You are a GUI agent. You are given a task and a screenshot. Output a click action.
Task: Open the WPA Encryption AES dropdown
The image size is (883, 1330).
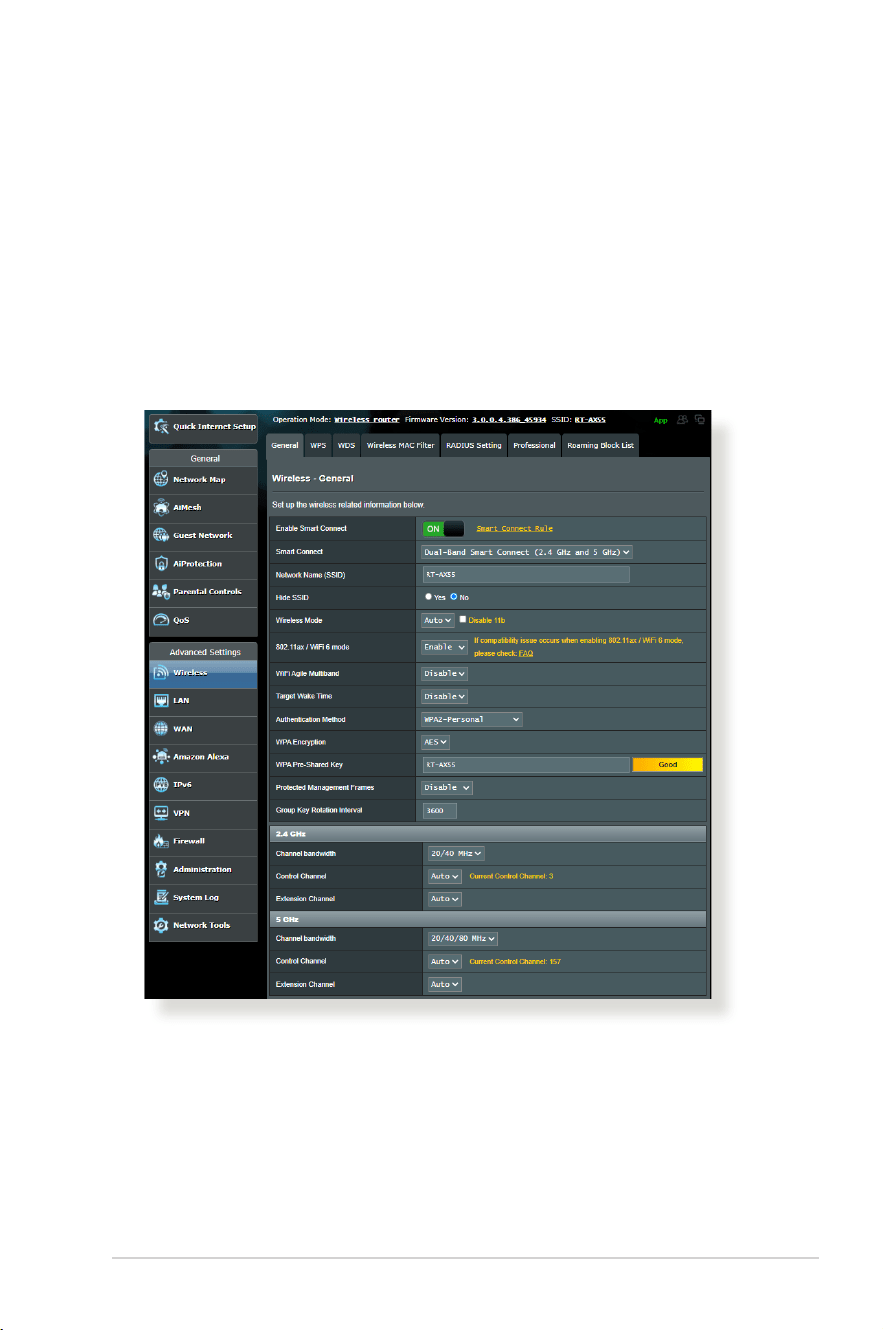[x=436, y=742]
